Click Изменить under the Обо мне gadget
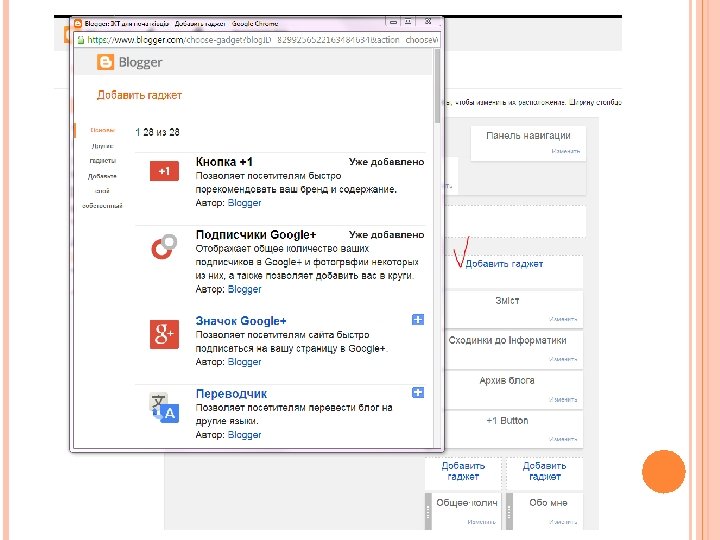The image size is (720, 540). pyautogui.click(x=563, y=522)
